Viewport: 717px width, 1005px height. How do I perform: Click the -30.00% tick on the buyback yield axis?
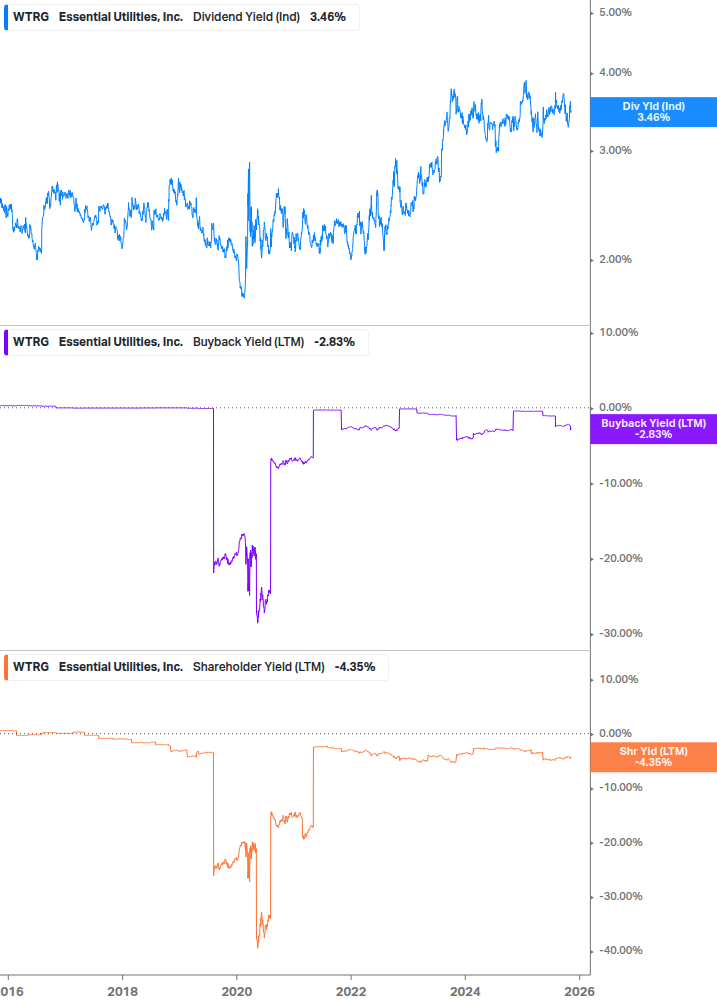pos(620,633)
